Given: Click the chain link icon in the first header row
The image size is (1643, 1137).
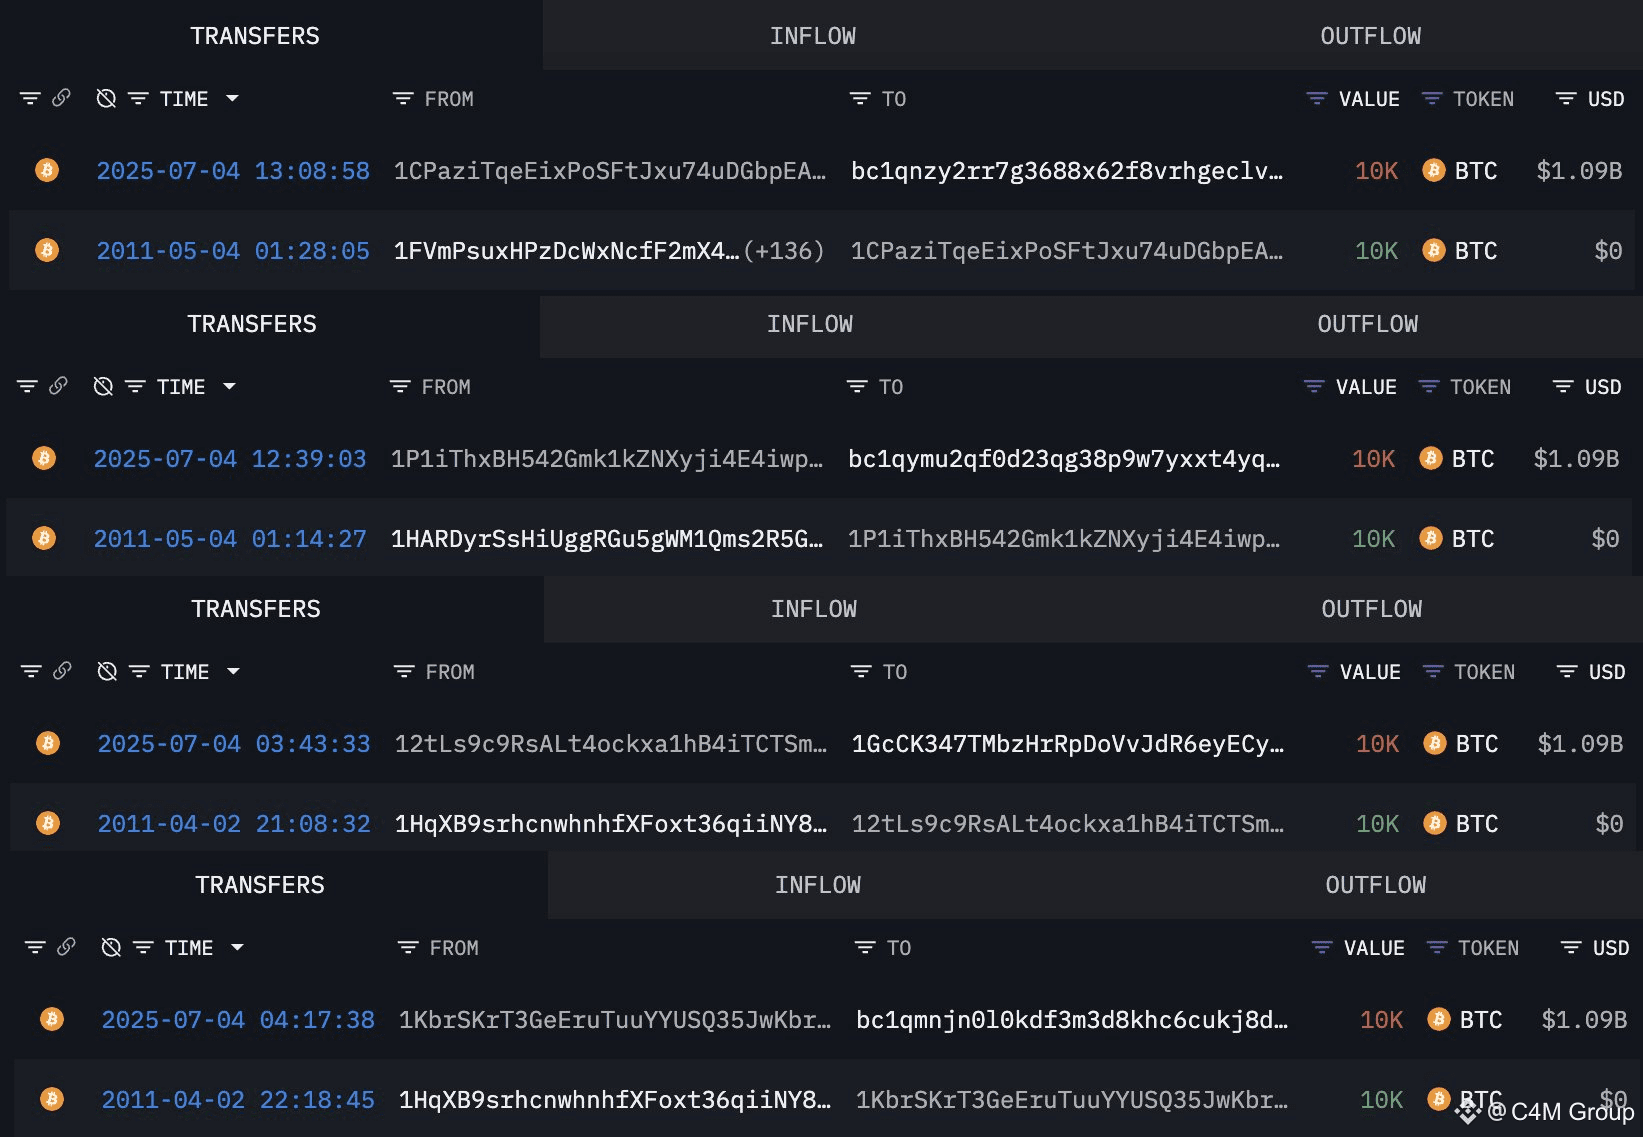Looking at the screenshot, I should (64, 98).
